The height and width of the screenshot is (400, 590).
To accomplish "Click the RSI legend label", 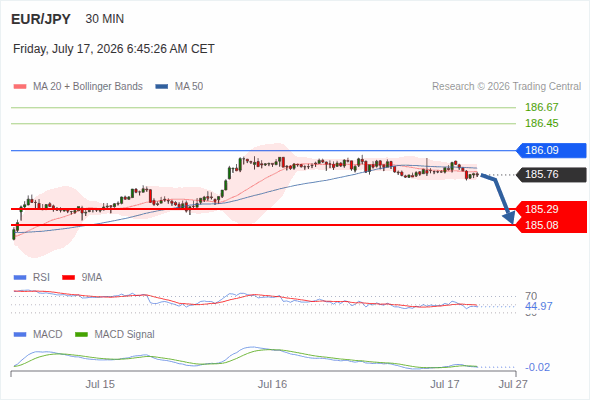I will pyautogui.click(x=41, y=278).
